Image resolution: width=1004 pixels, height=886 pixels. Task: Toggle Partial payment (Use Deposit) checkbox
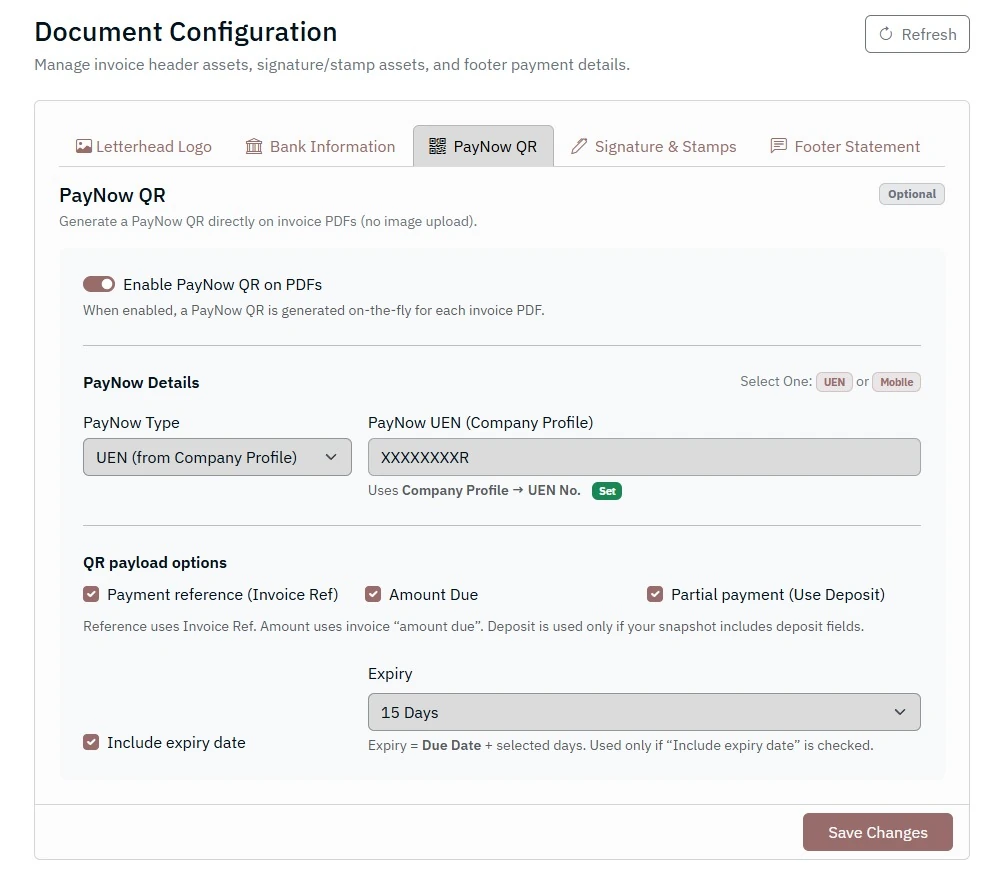[x=655, y=594]
